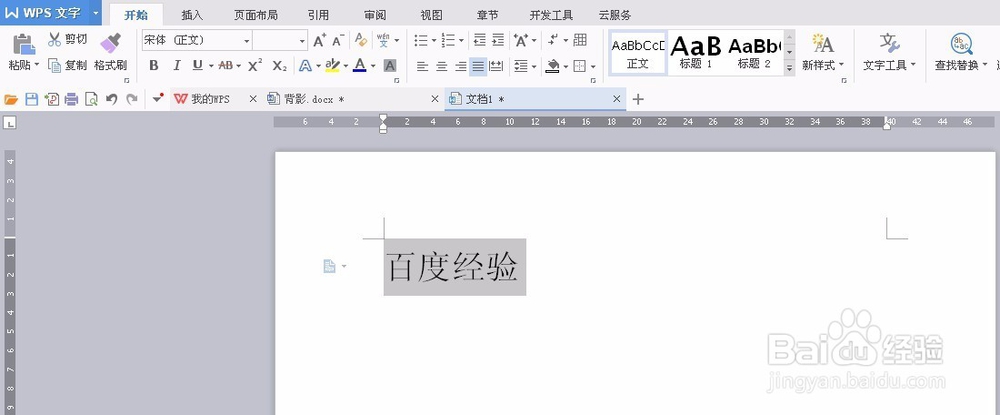The height and width of the screenshot is (415, 1000).
Task: Center align the text
Action: tap(441, 66)
